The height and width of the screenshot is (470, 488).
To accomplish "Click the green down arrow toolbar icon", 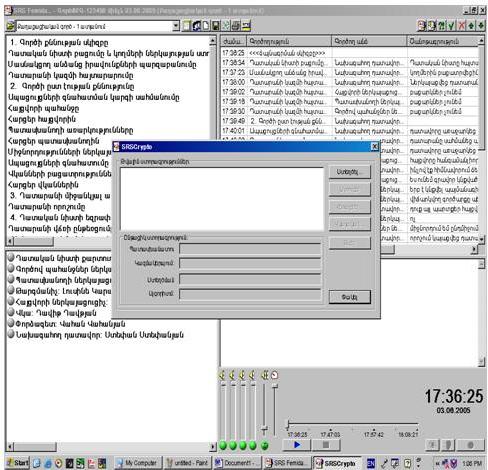I will coord(481,26).
